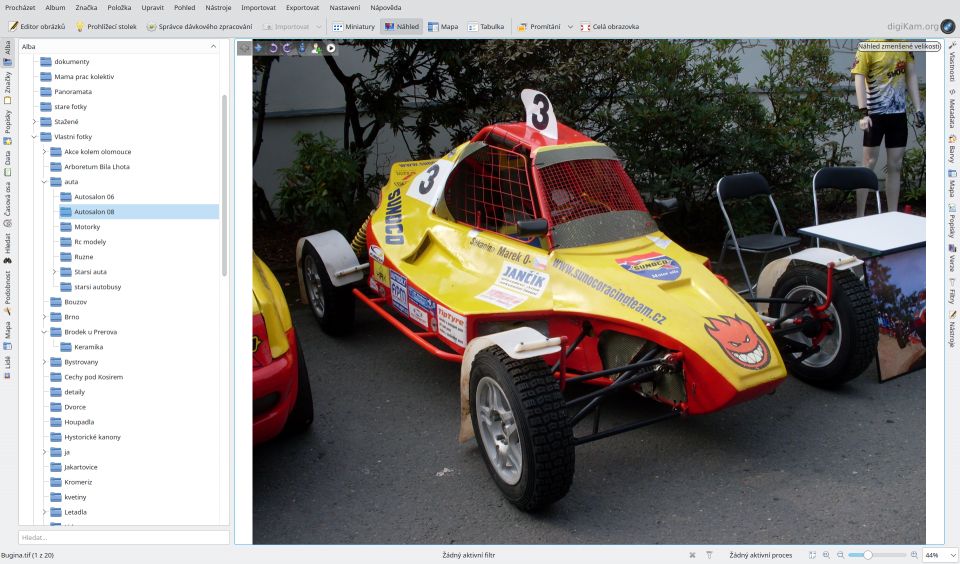Open the Položka menu

coord(119,7)
